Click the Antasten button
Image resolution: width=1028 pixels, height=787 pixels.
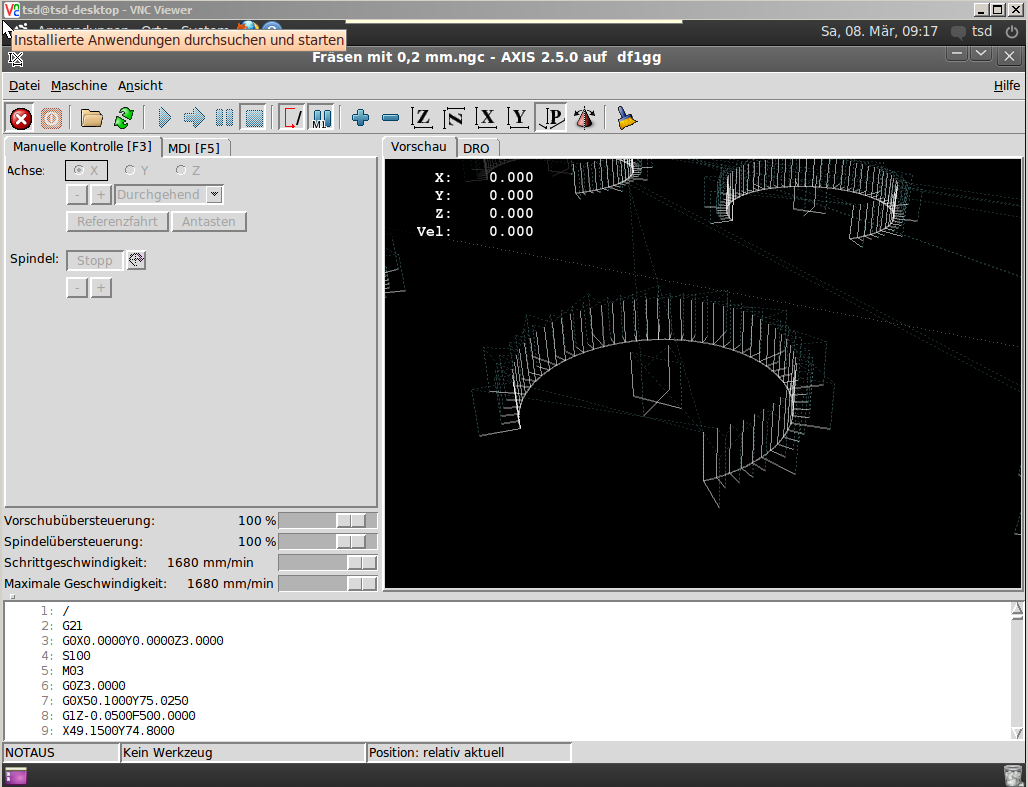pyautogui.click(x=208, y=222)
